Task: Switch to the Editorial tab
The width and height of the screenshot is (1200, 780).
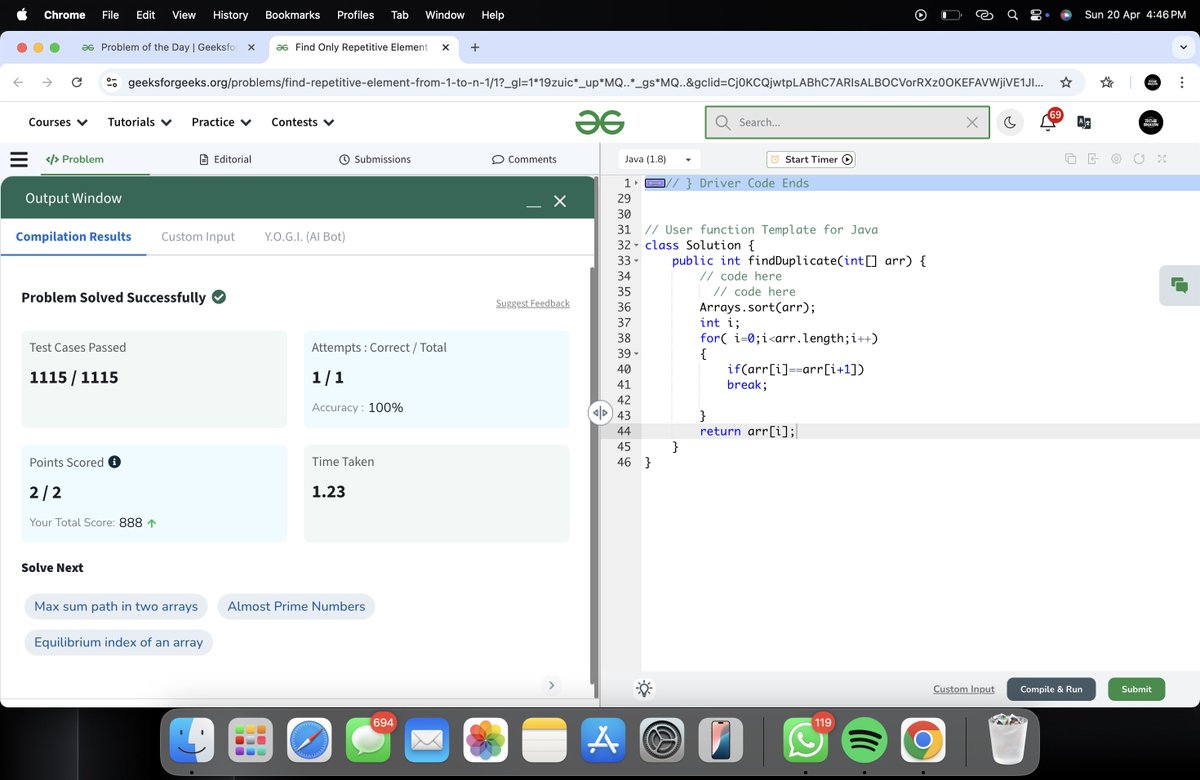Action: point(225,159)
